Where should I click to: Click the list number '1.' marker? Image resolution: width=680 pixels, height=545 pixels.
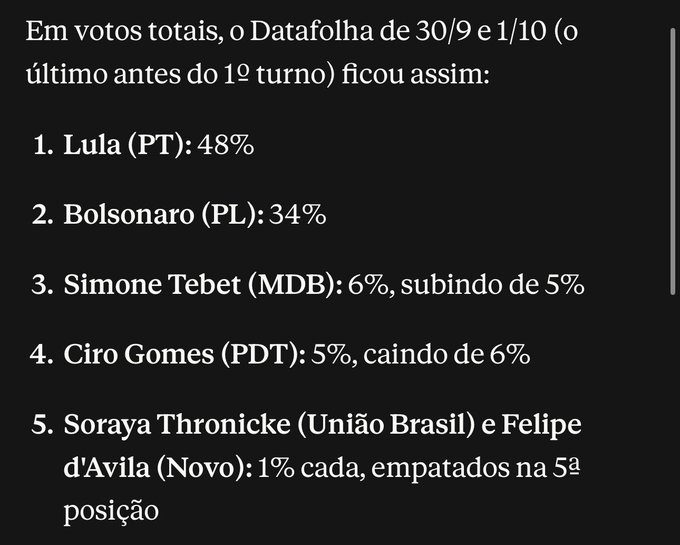coord(43,145)
